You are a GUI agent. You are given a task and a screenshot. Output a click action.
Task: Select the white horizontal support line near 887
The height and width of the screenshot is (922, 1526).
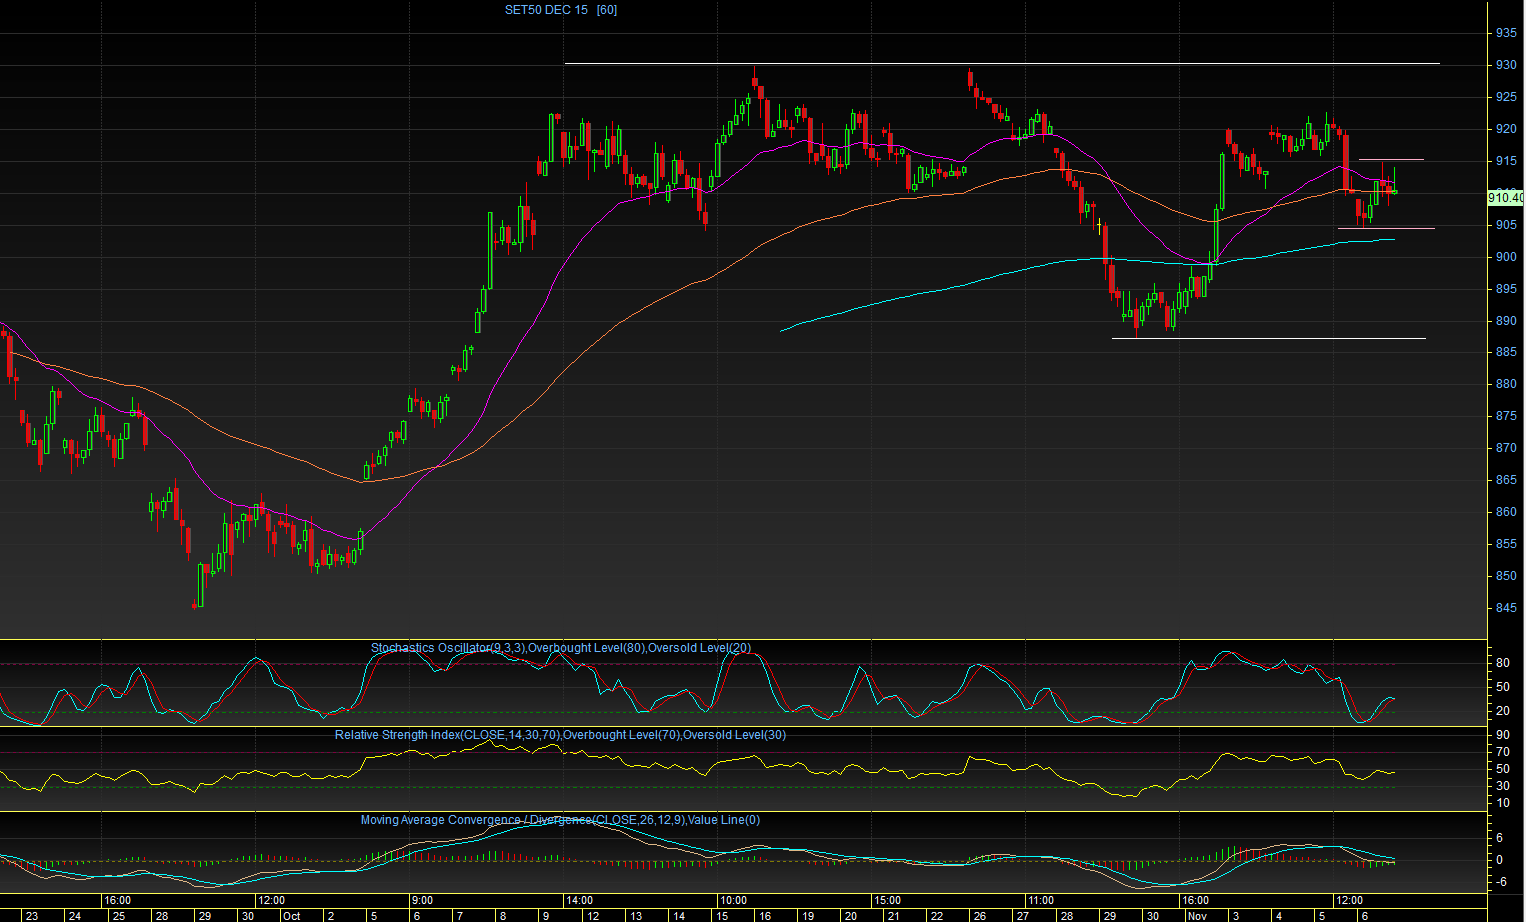coord(1269,339)
